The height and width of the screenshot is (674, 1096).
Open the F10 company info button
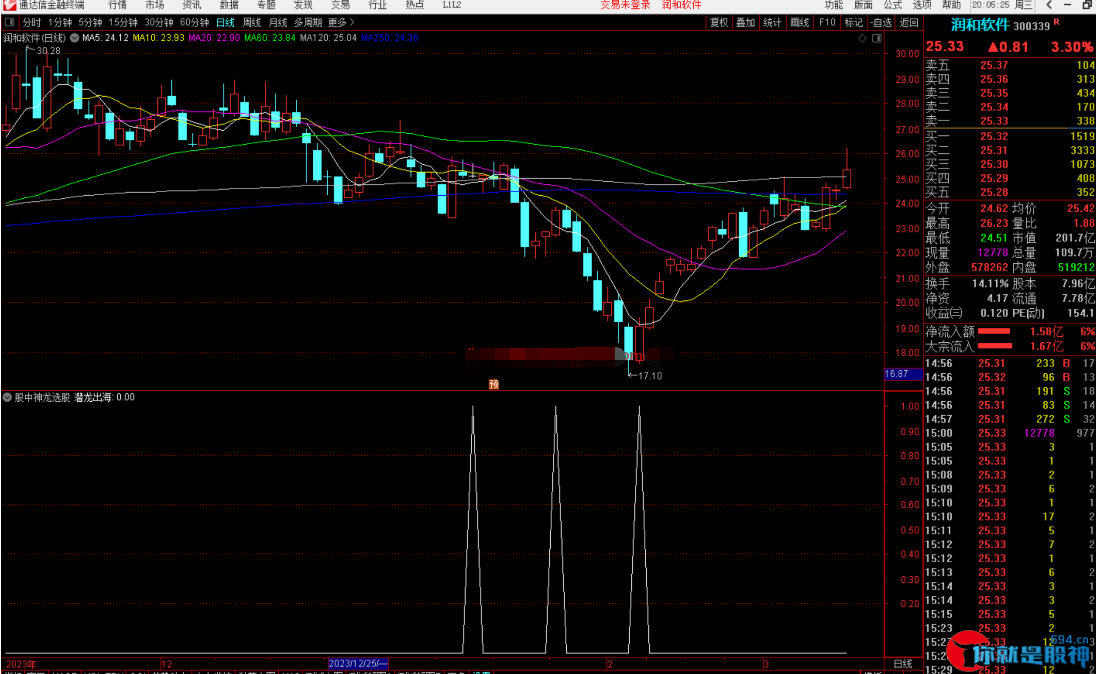click(x=827, y=22)
